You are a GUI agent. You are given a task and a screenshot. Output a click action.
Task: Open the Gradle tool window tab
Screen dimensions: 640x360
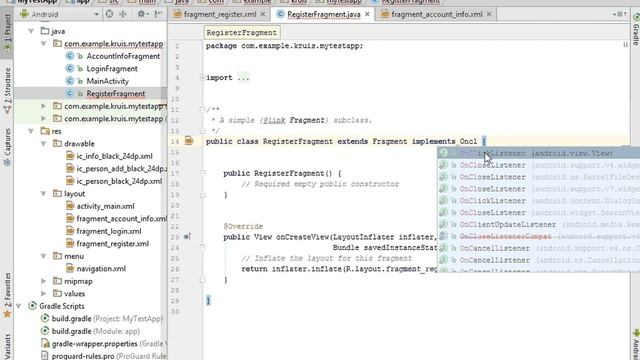[636, 29]
